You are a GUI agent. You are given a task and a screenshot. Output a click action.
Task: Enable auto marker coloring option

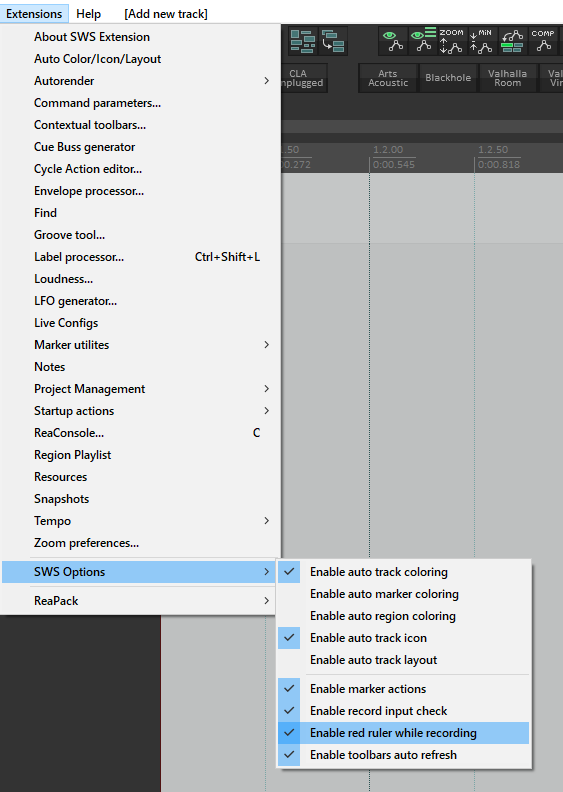coord(404,594)
